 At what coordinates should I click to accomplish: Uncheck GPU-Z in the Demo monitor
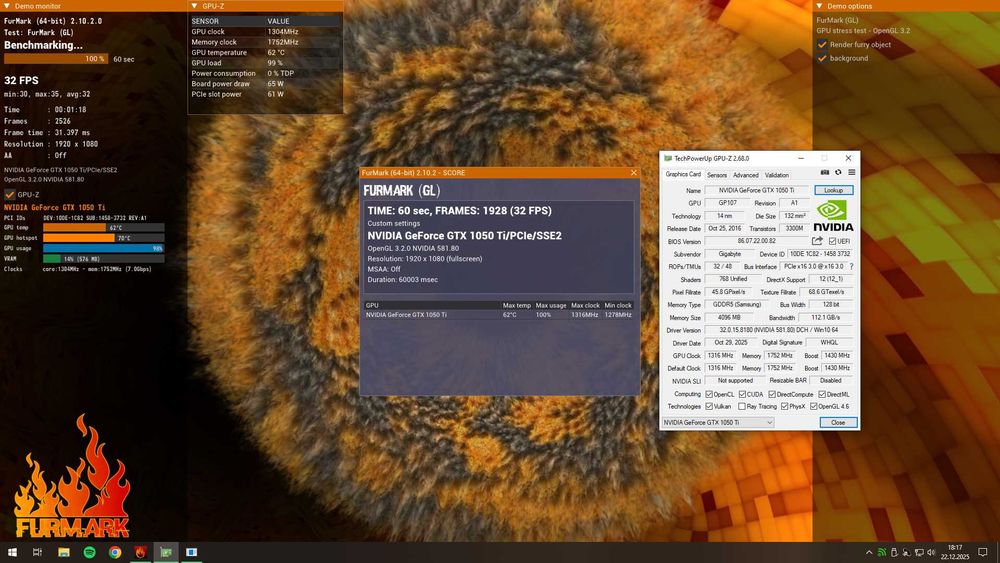(x=10, y=194)
